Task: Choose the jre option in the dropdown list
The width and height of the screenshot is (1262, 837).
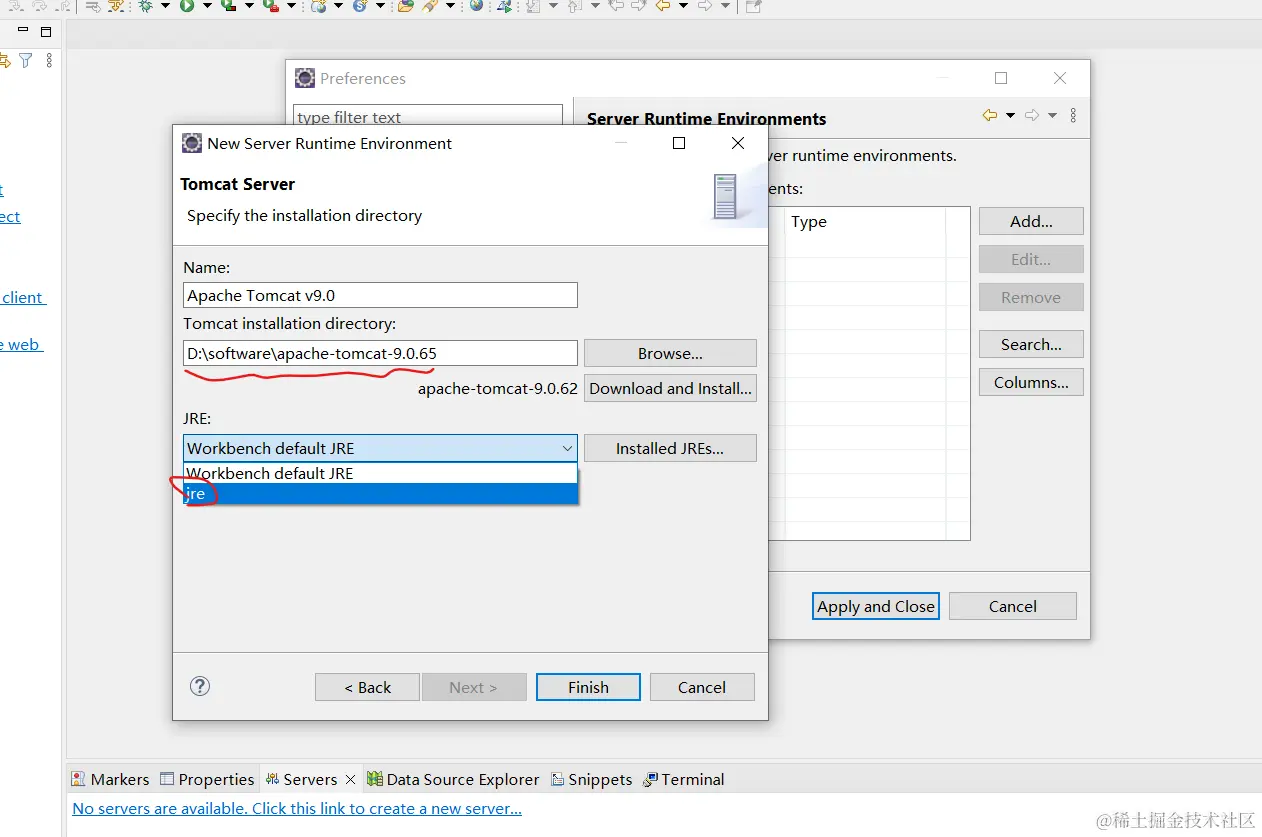Action: (x=381, y=493)
